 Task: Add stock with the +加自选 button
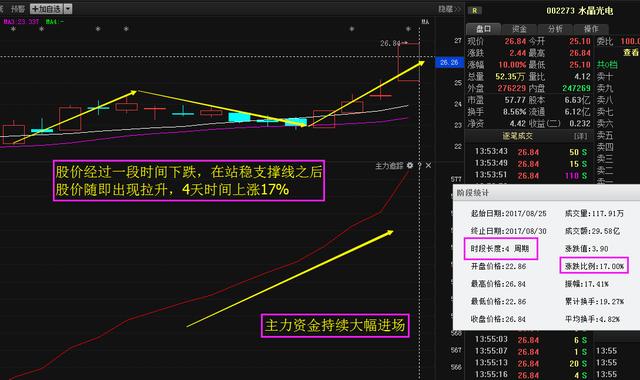[x=47, y=9]
